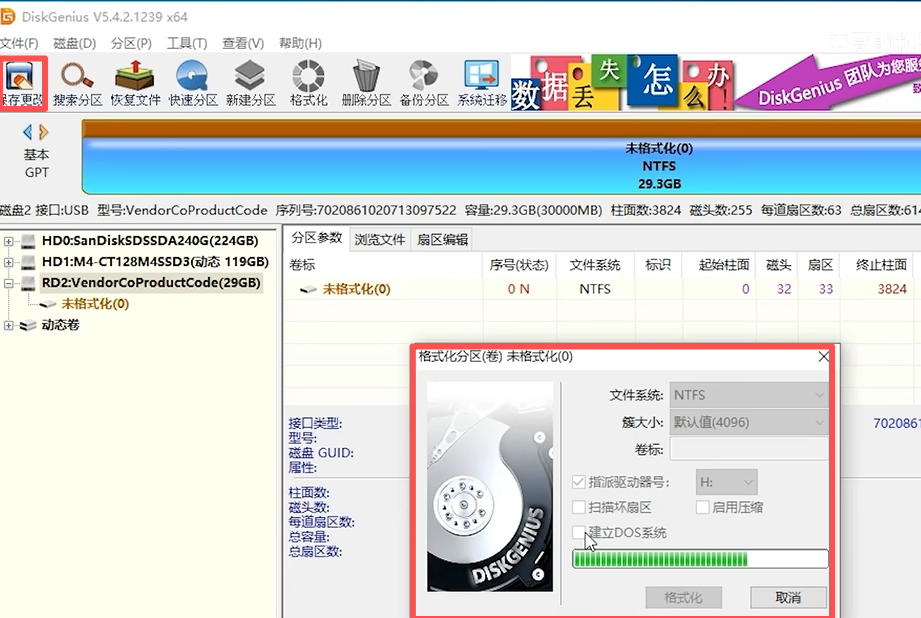Select HD0:SanDiskSDSSDA240G(224GB) in tree
Screen dimensions: 921x618
pos(150,241)
